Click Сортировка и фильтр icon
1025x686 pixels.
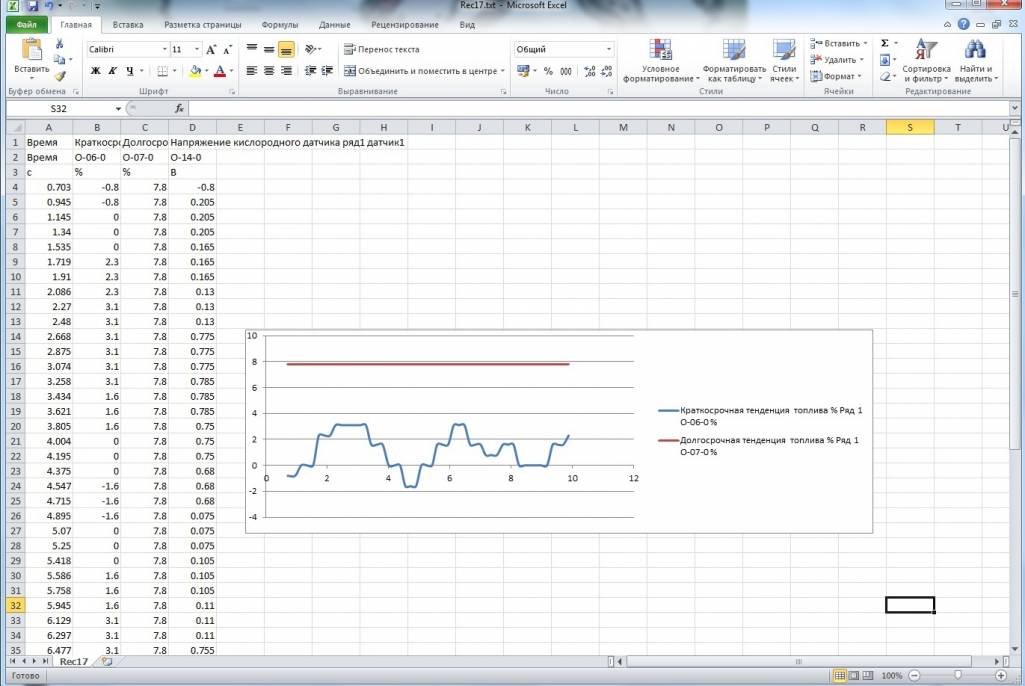[925, 61]
